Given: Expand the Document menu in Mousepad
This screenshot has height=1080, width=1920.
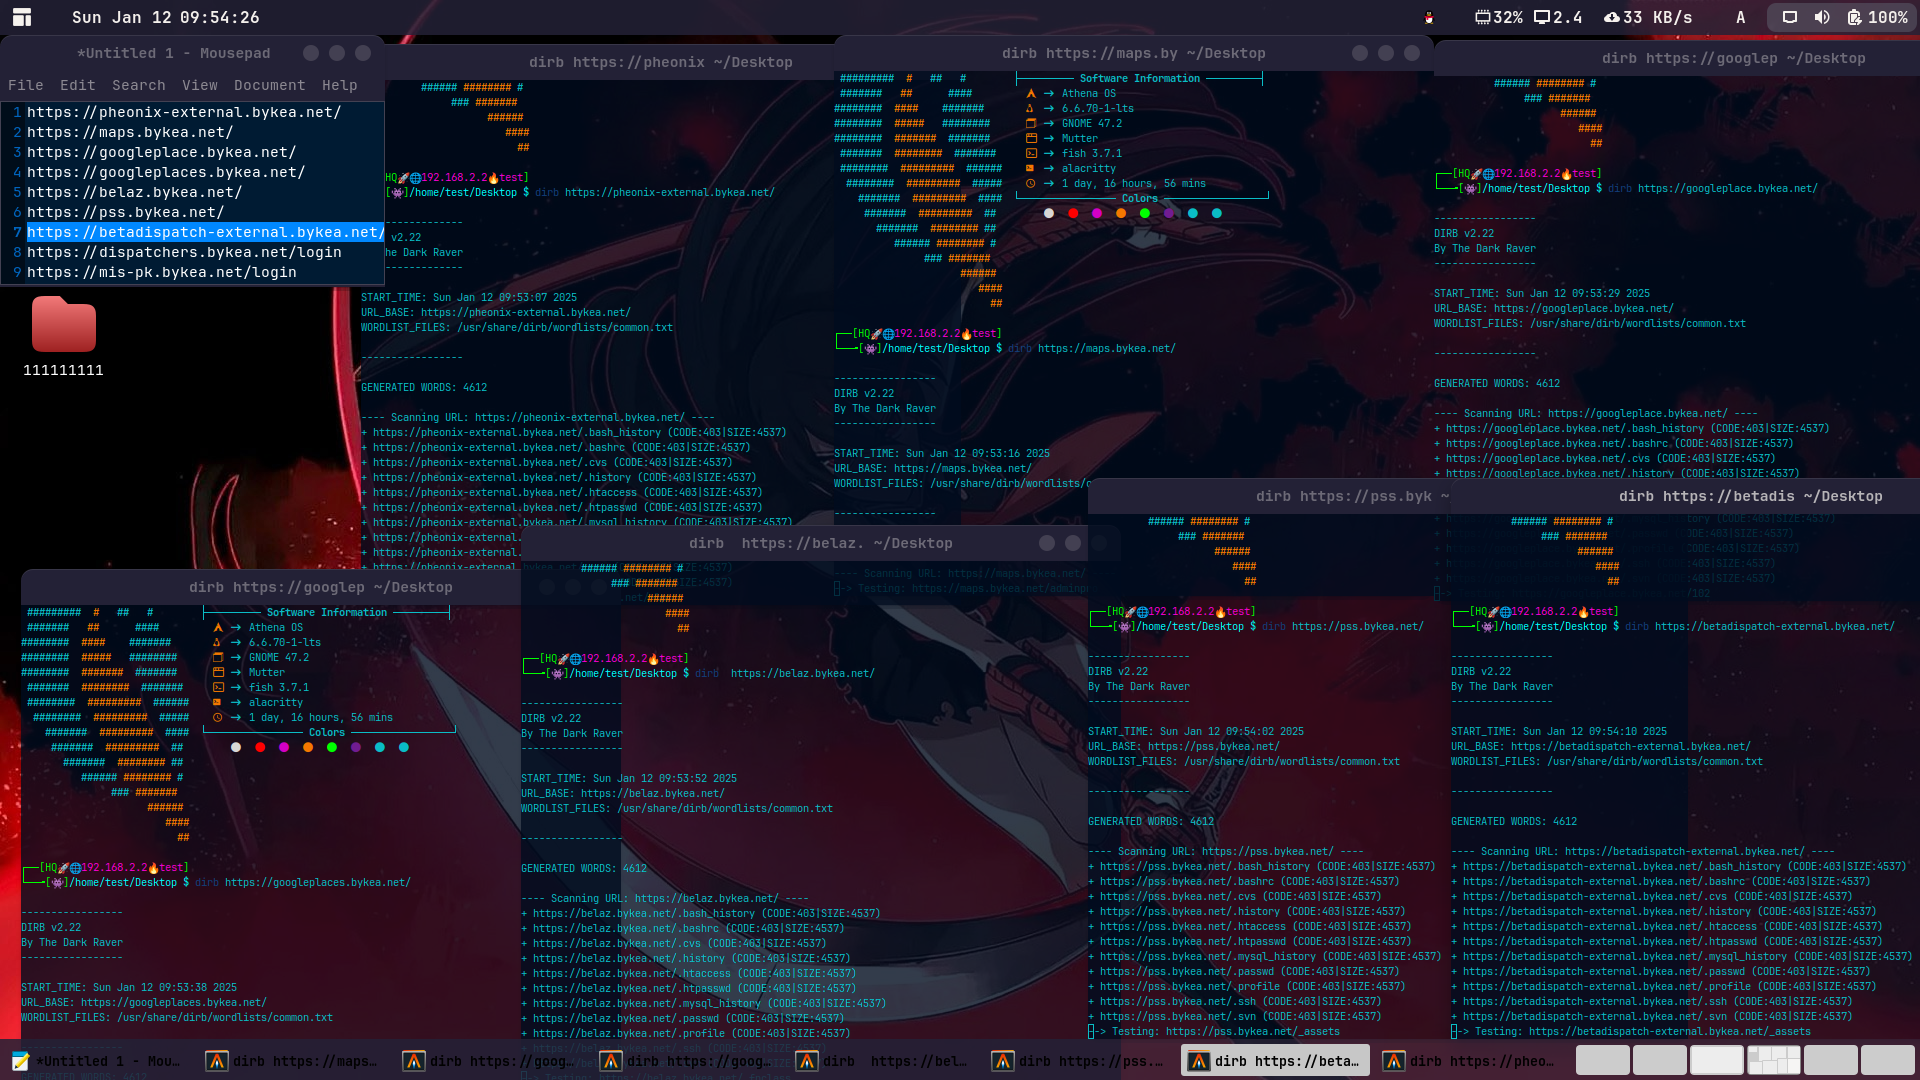Looking at the screenshot, I should point(269,85).
